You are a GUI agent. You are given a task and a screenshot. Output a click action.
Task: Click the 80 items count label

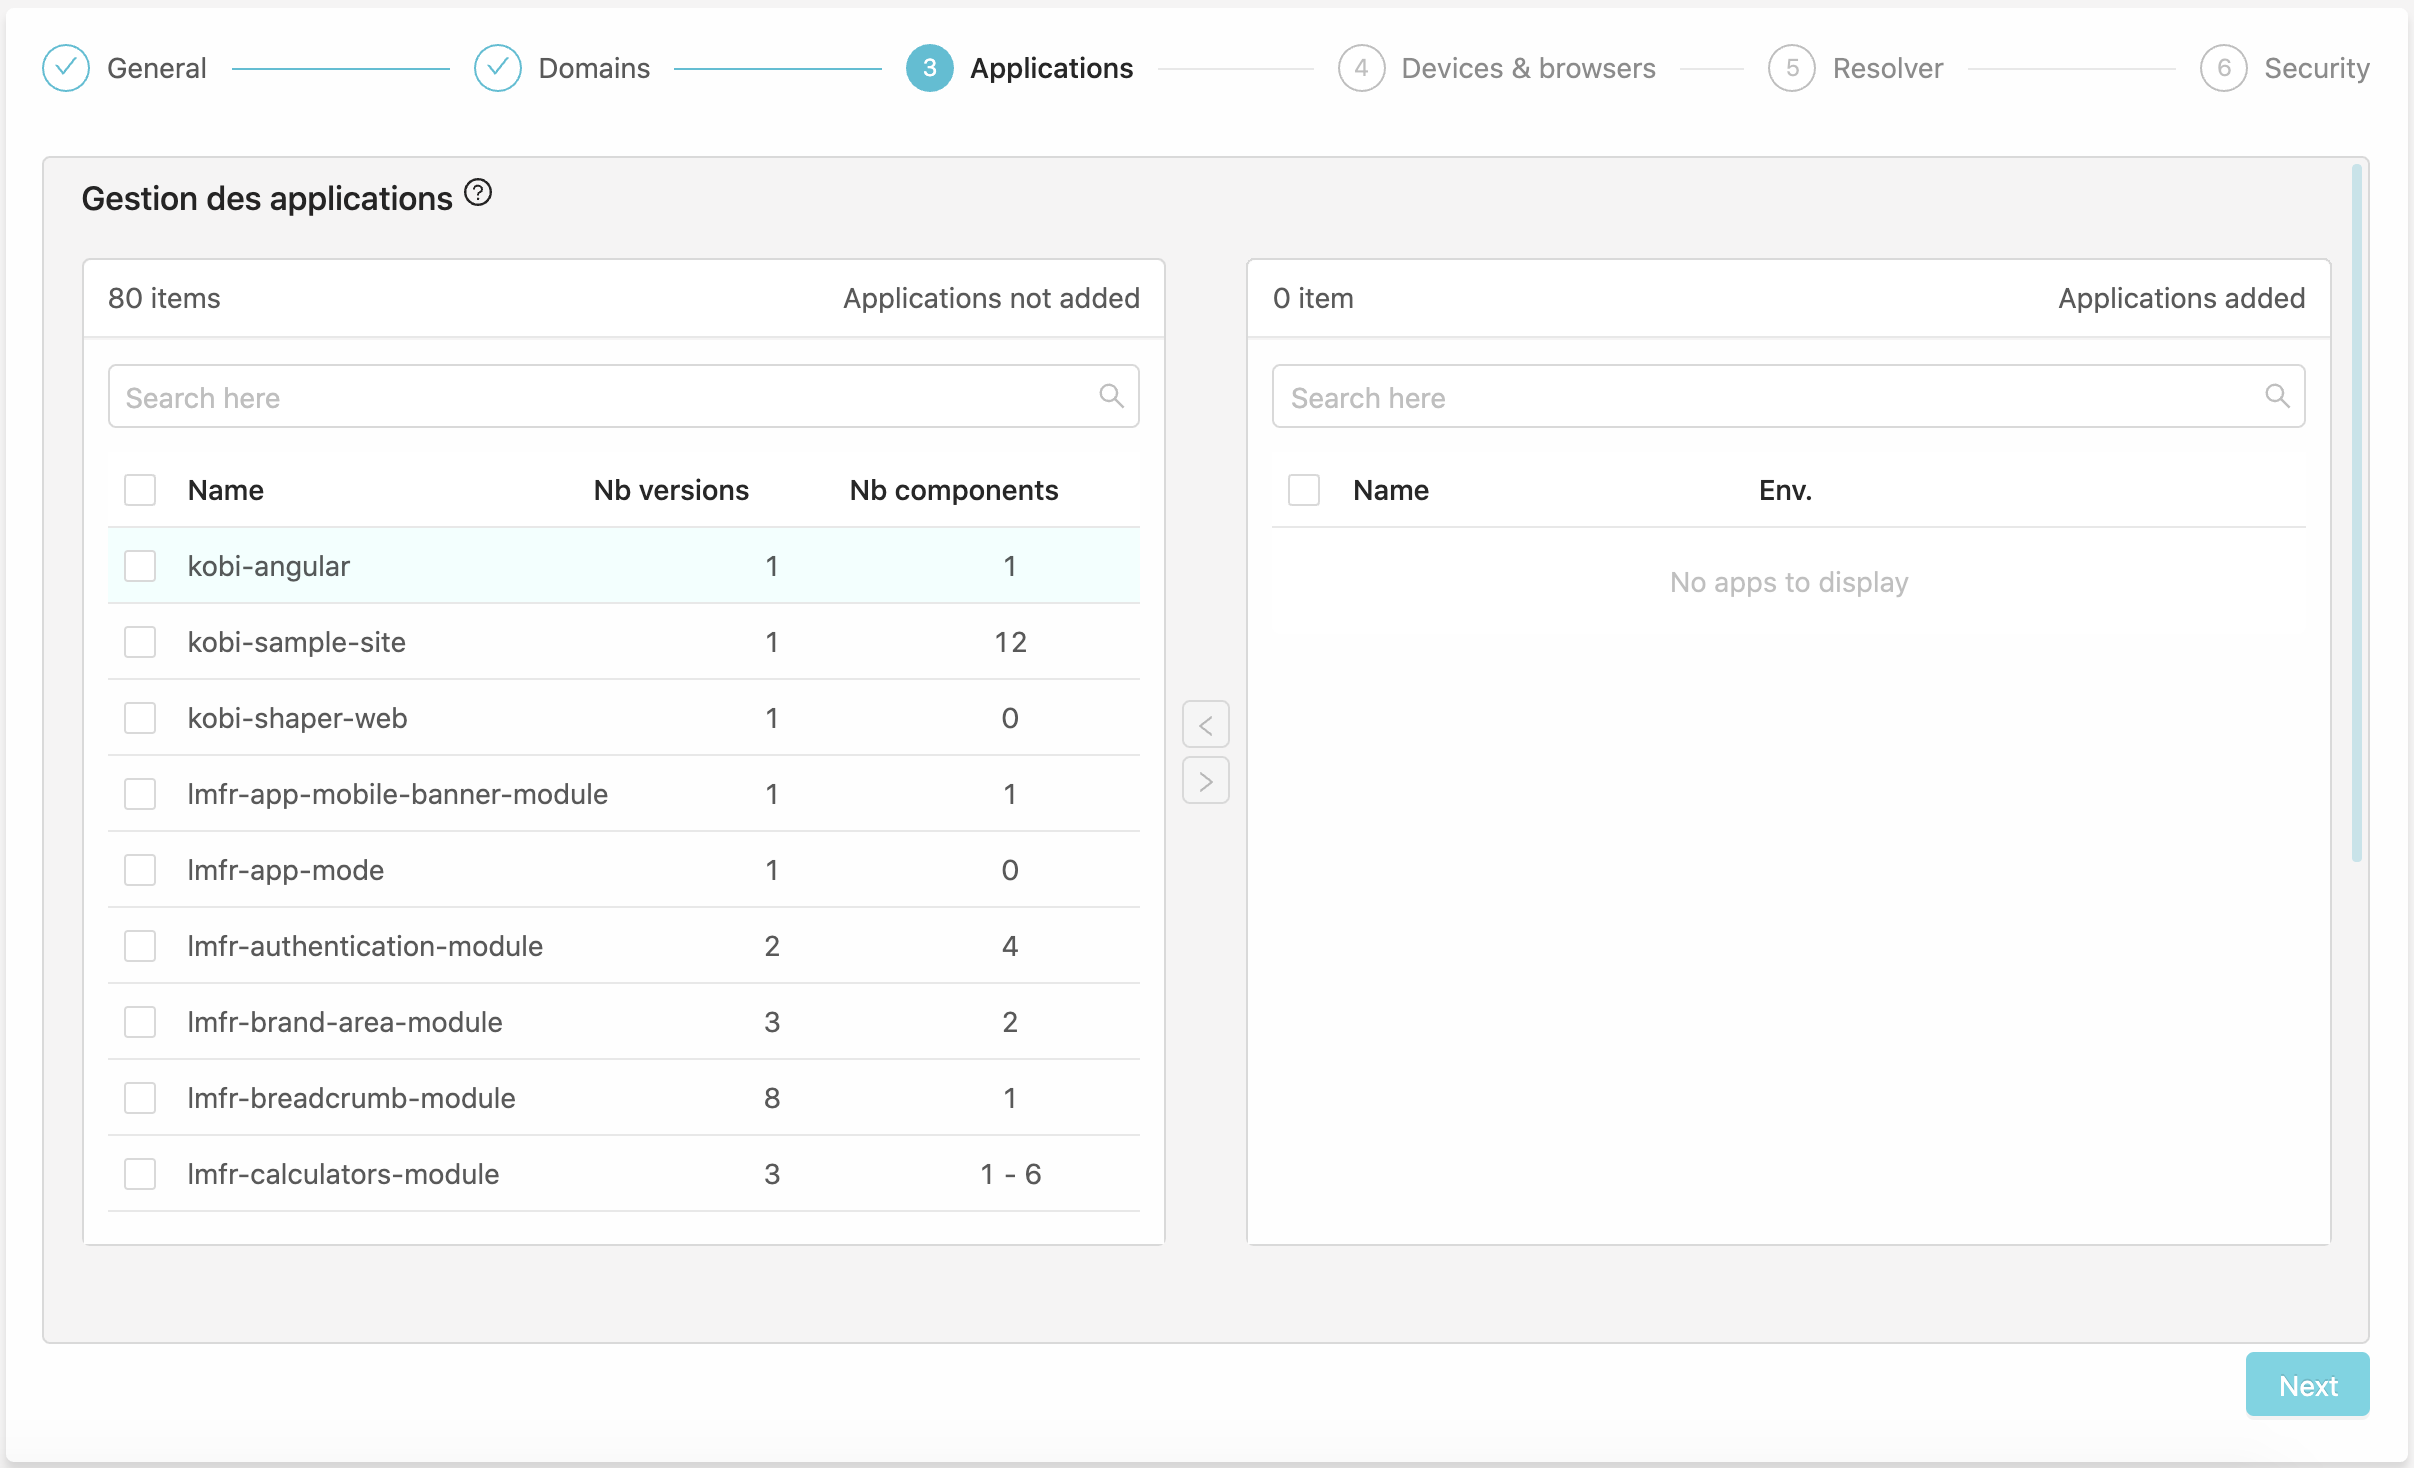pyautogui.click(x=164, y=298)
